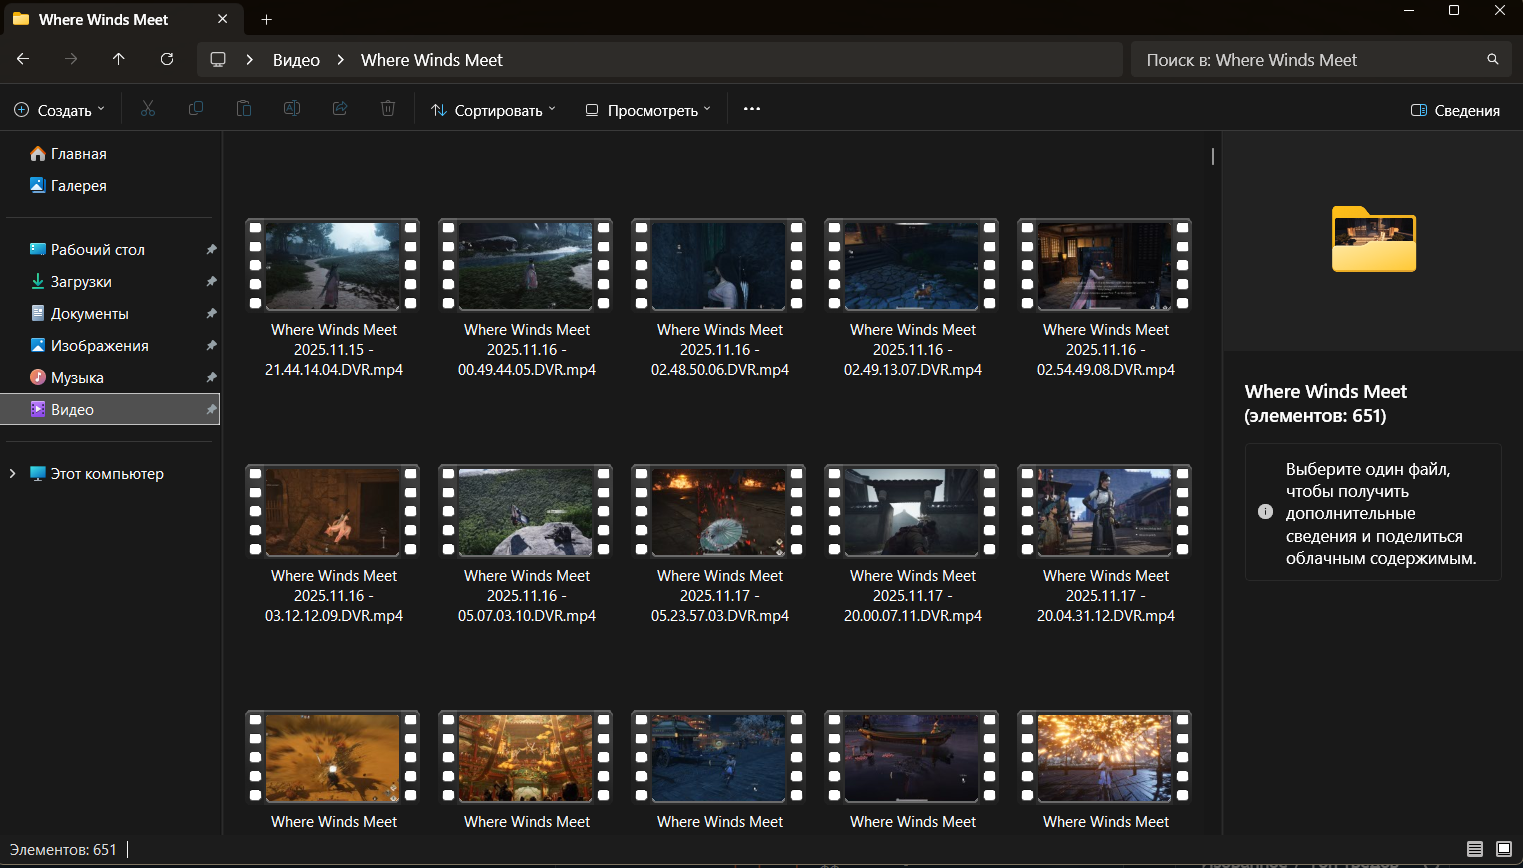Screen dimensions: 1523x868
Task: Switch to large thumbnails view in status bar
Action: click(1504, 849)
